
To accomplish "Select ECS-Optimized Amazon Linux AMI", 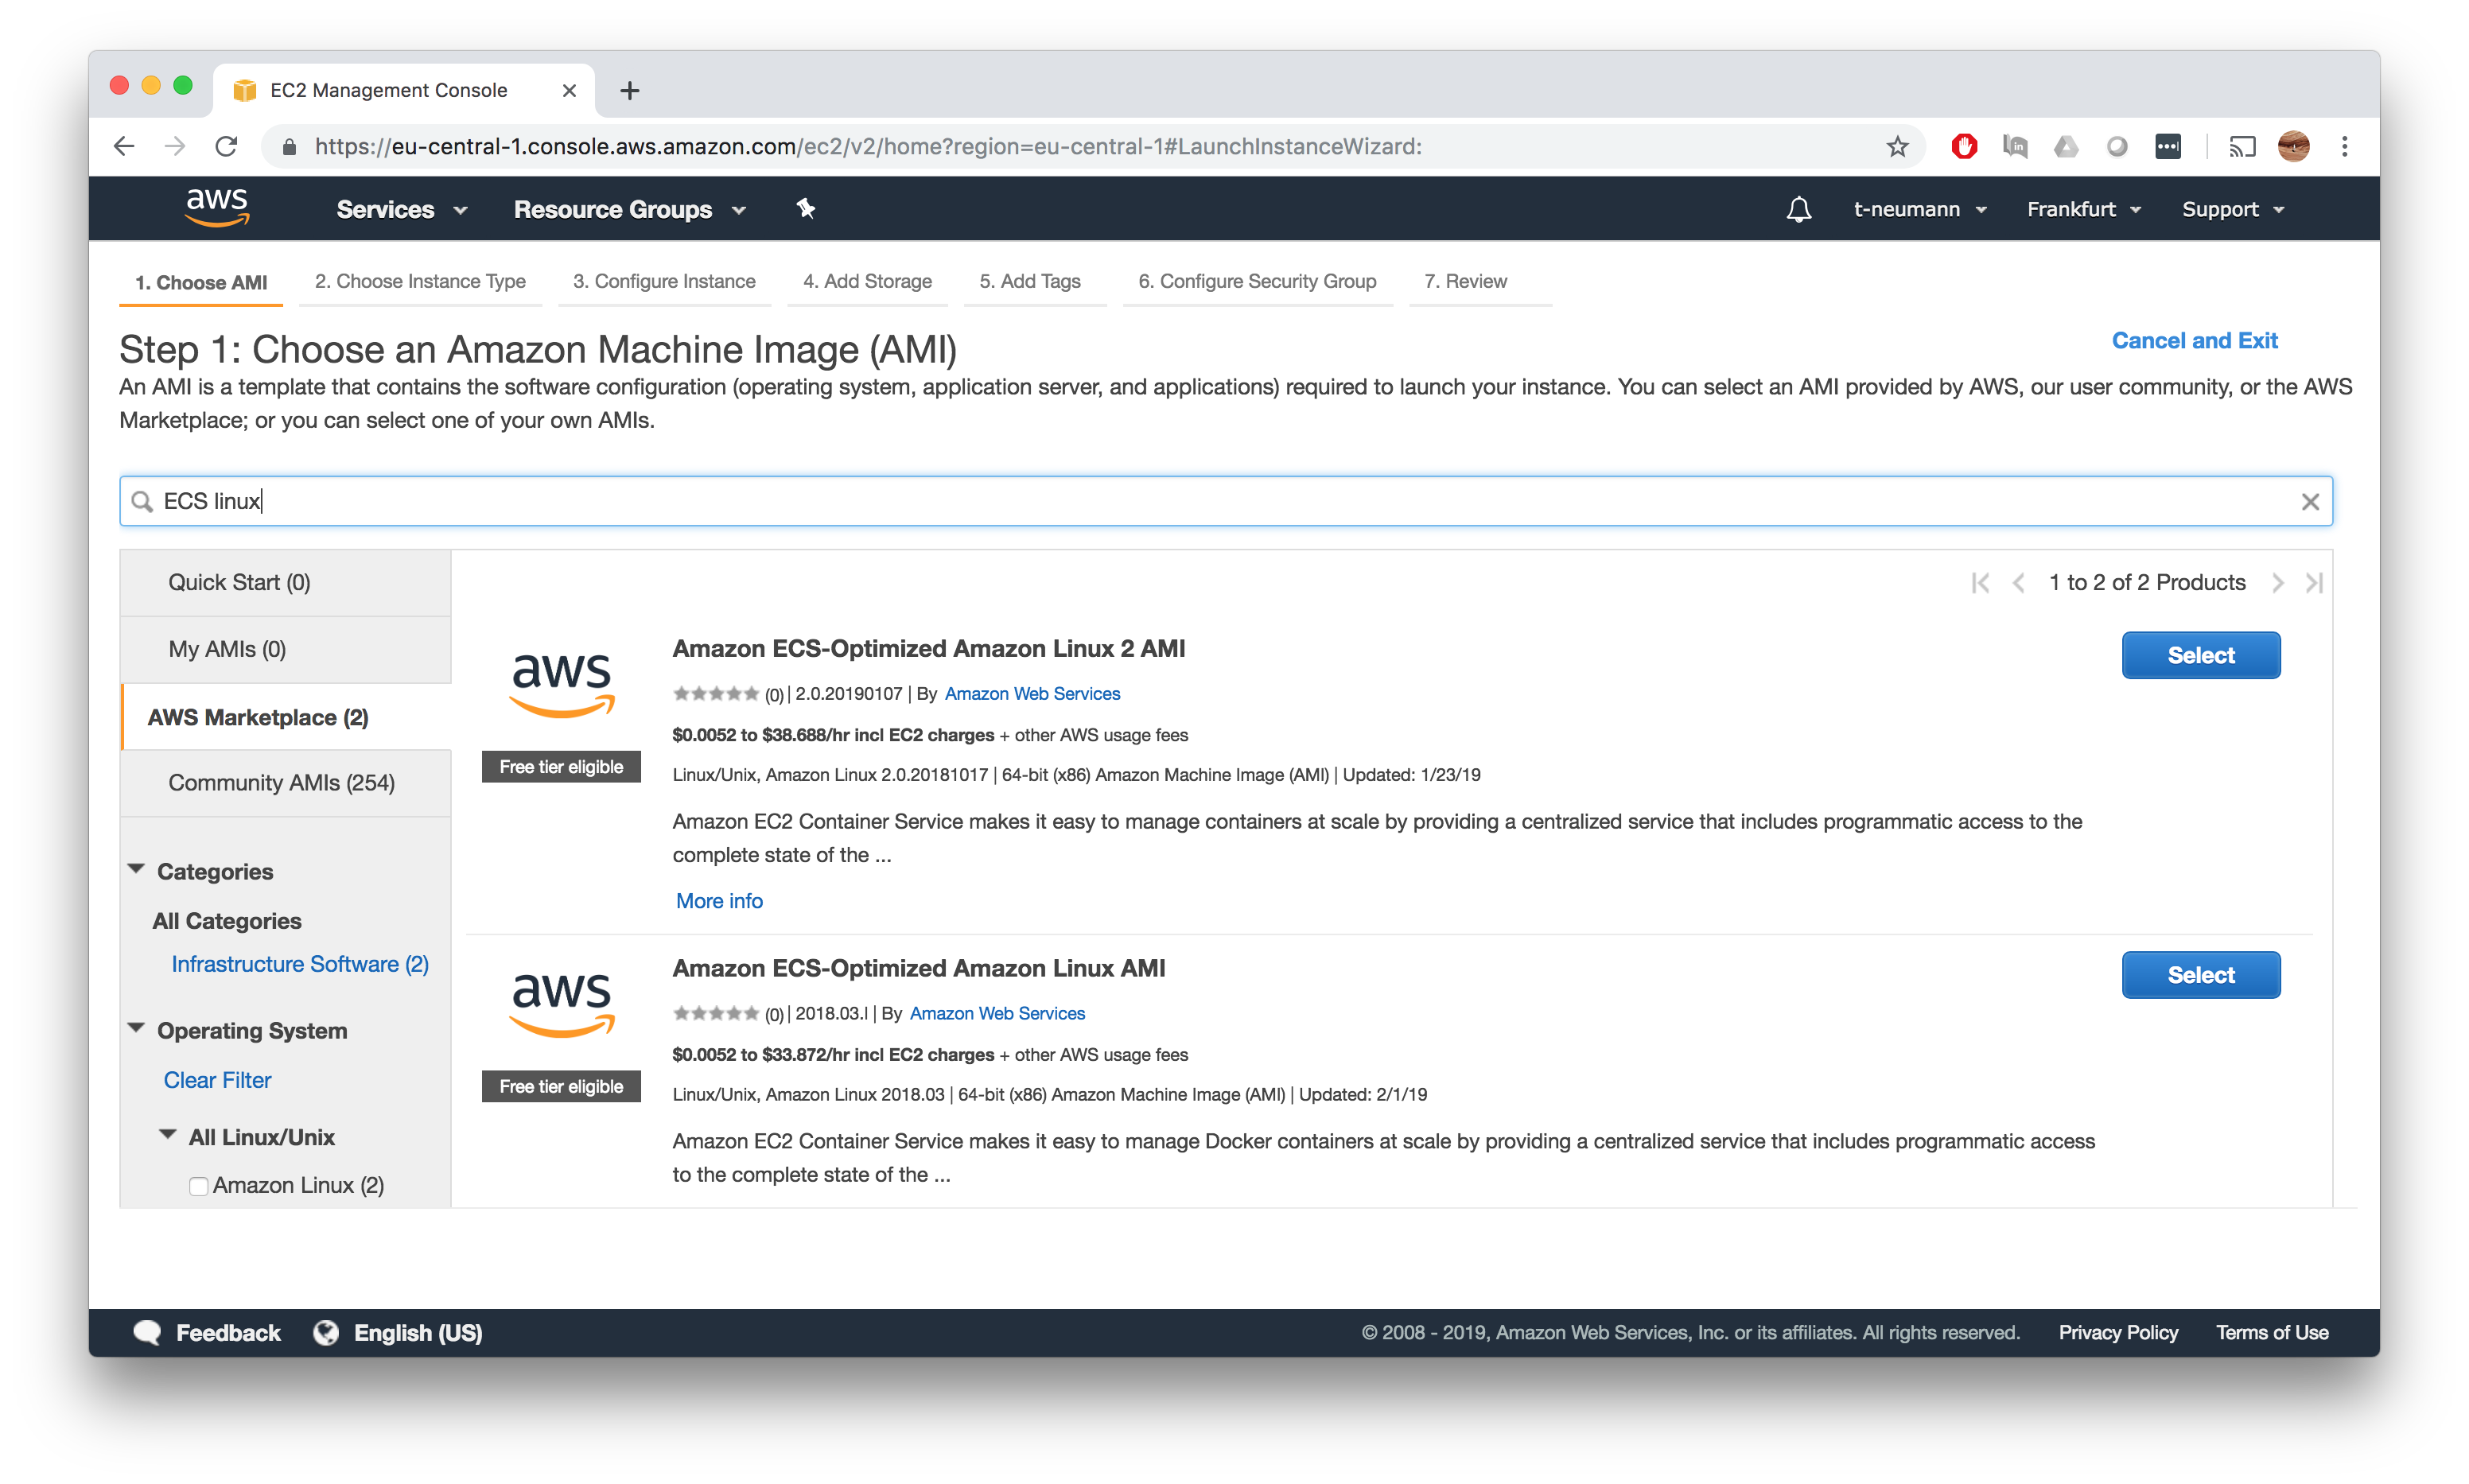I will pos(2200,976).
